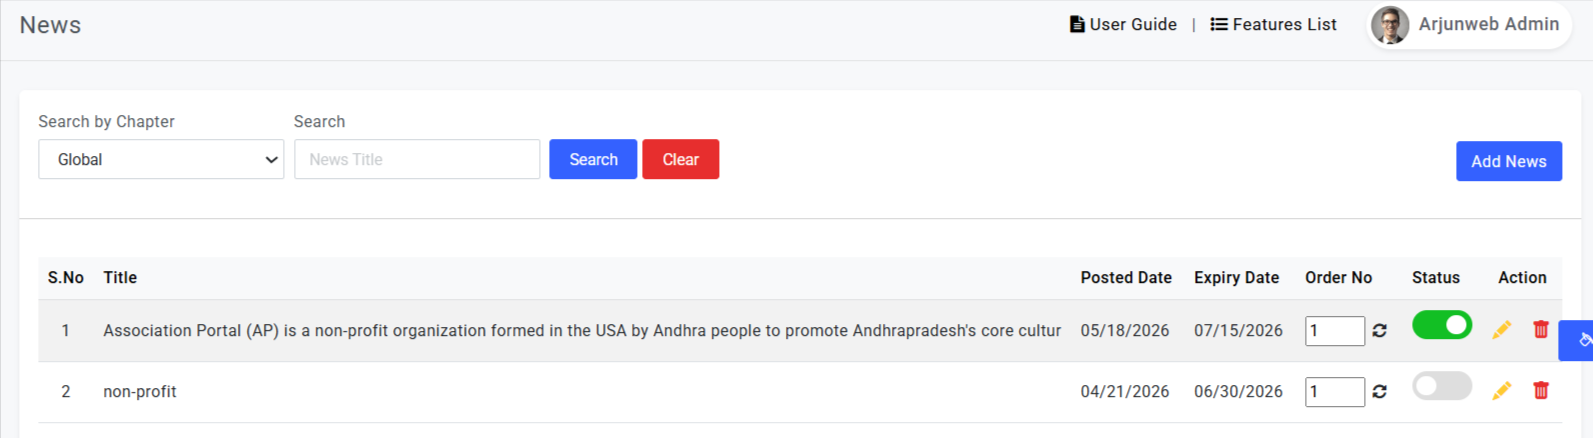This screenshot has height=438, width=1593.
Task: Click the red Clear button
Action: point(681,159)
